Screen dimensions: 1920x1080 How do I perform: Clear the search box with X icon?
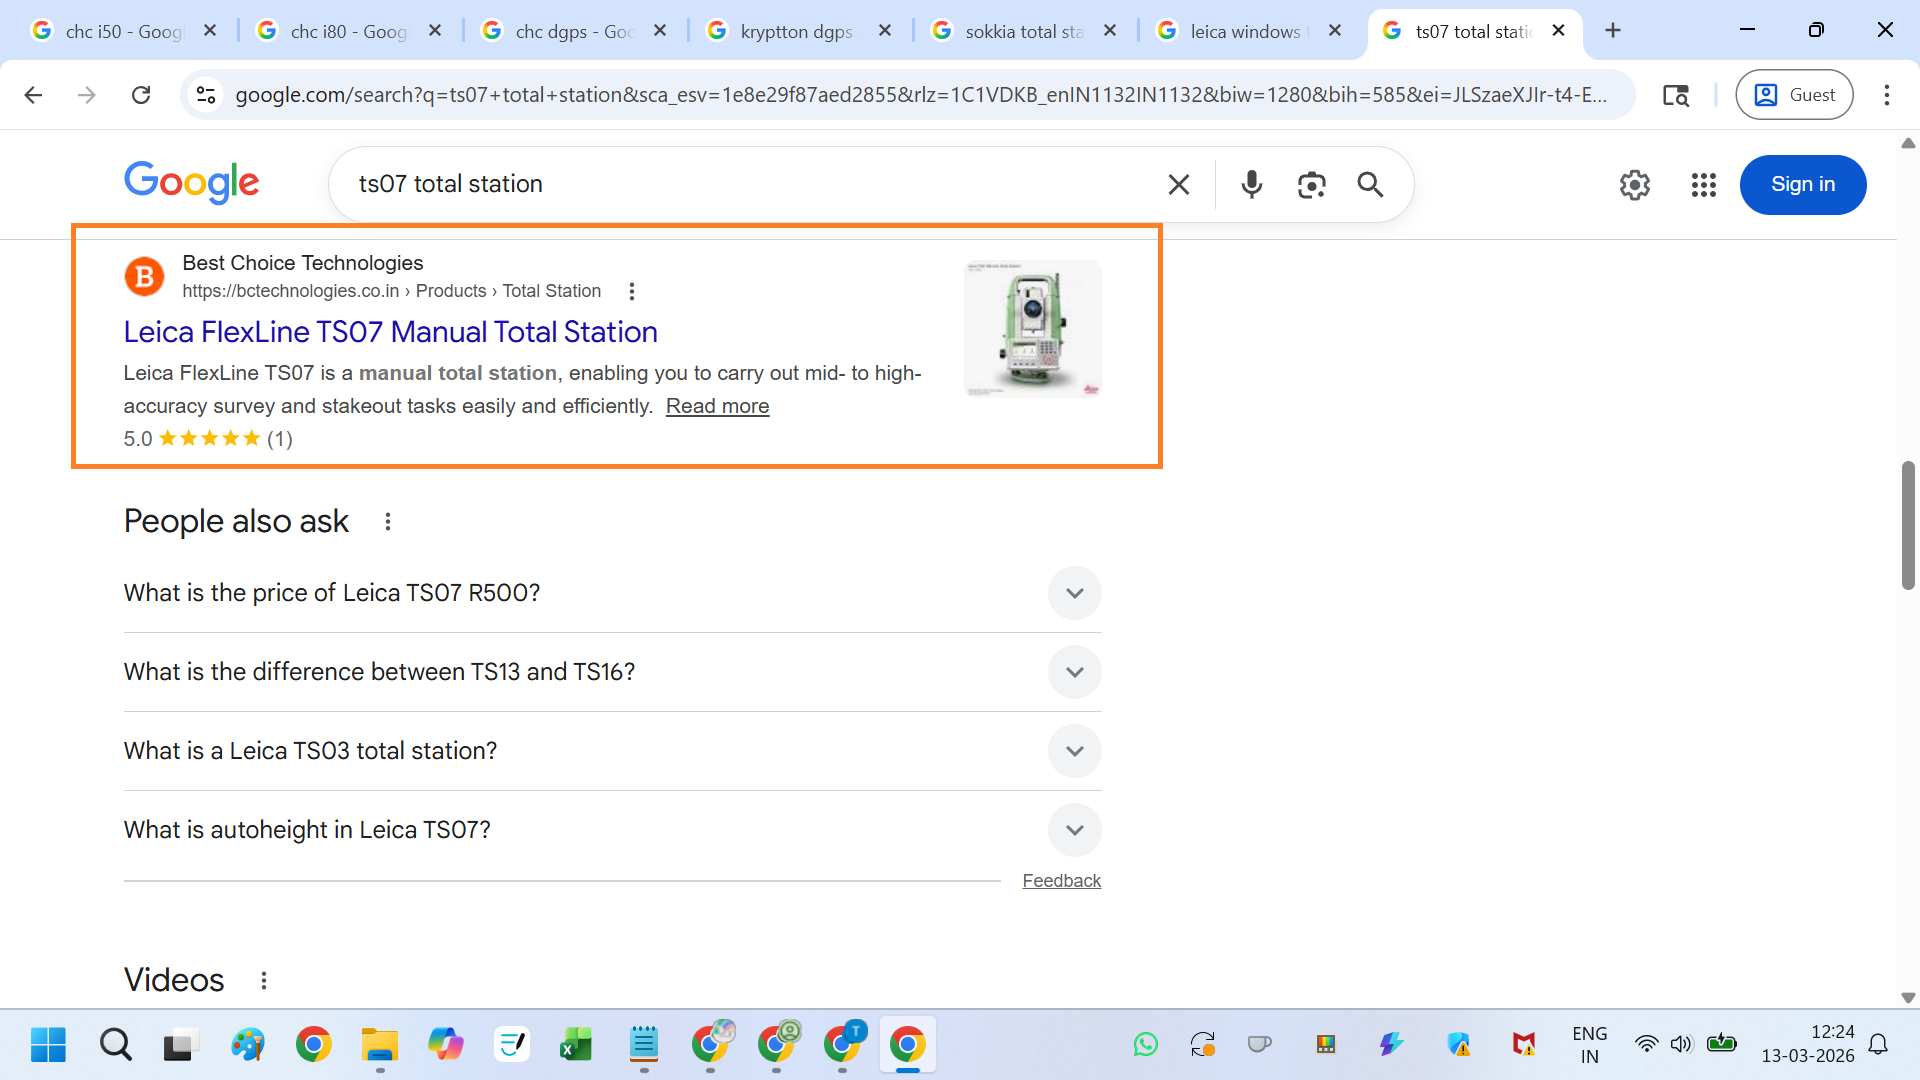point(1179,184)
